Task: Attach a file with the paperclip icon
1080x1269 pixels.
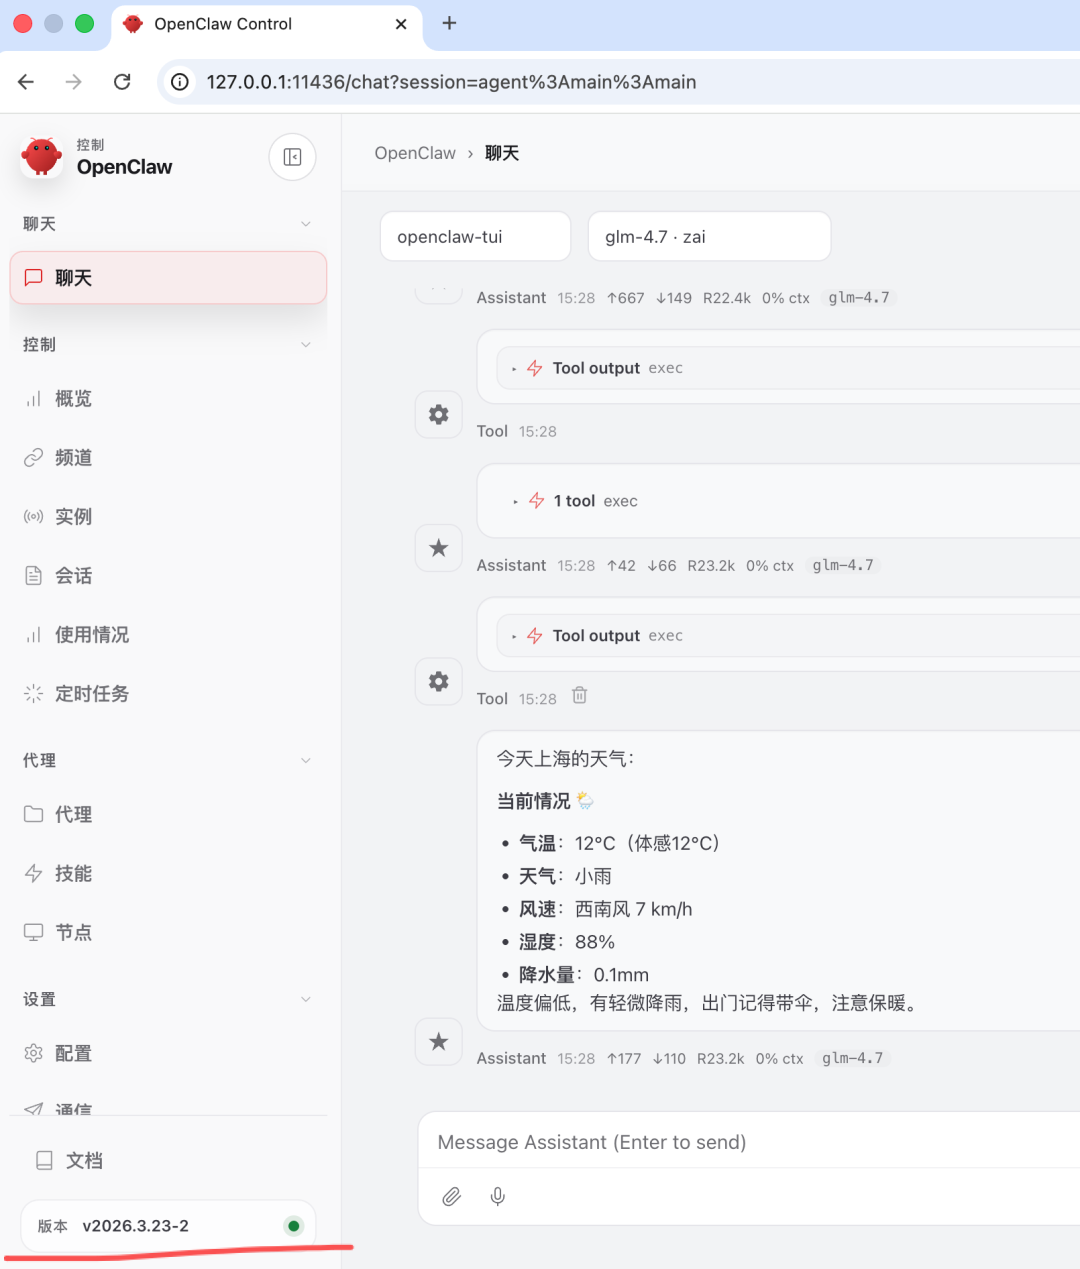Action: pyautogui.click(x=452, y=1197)
